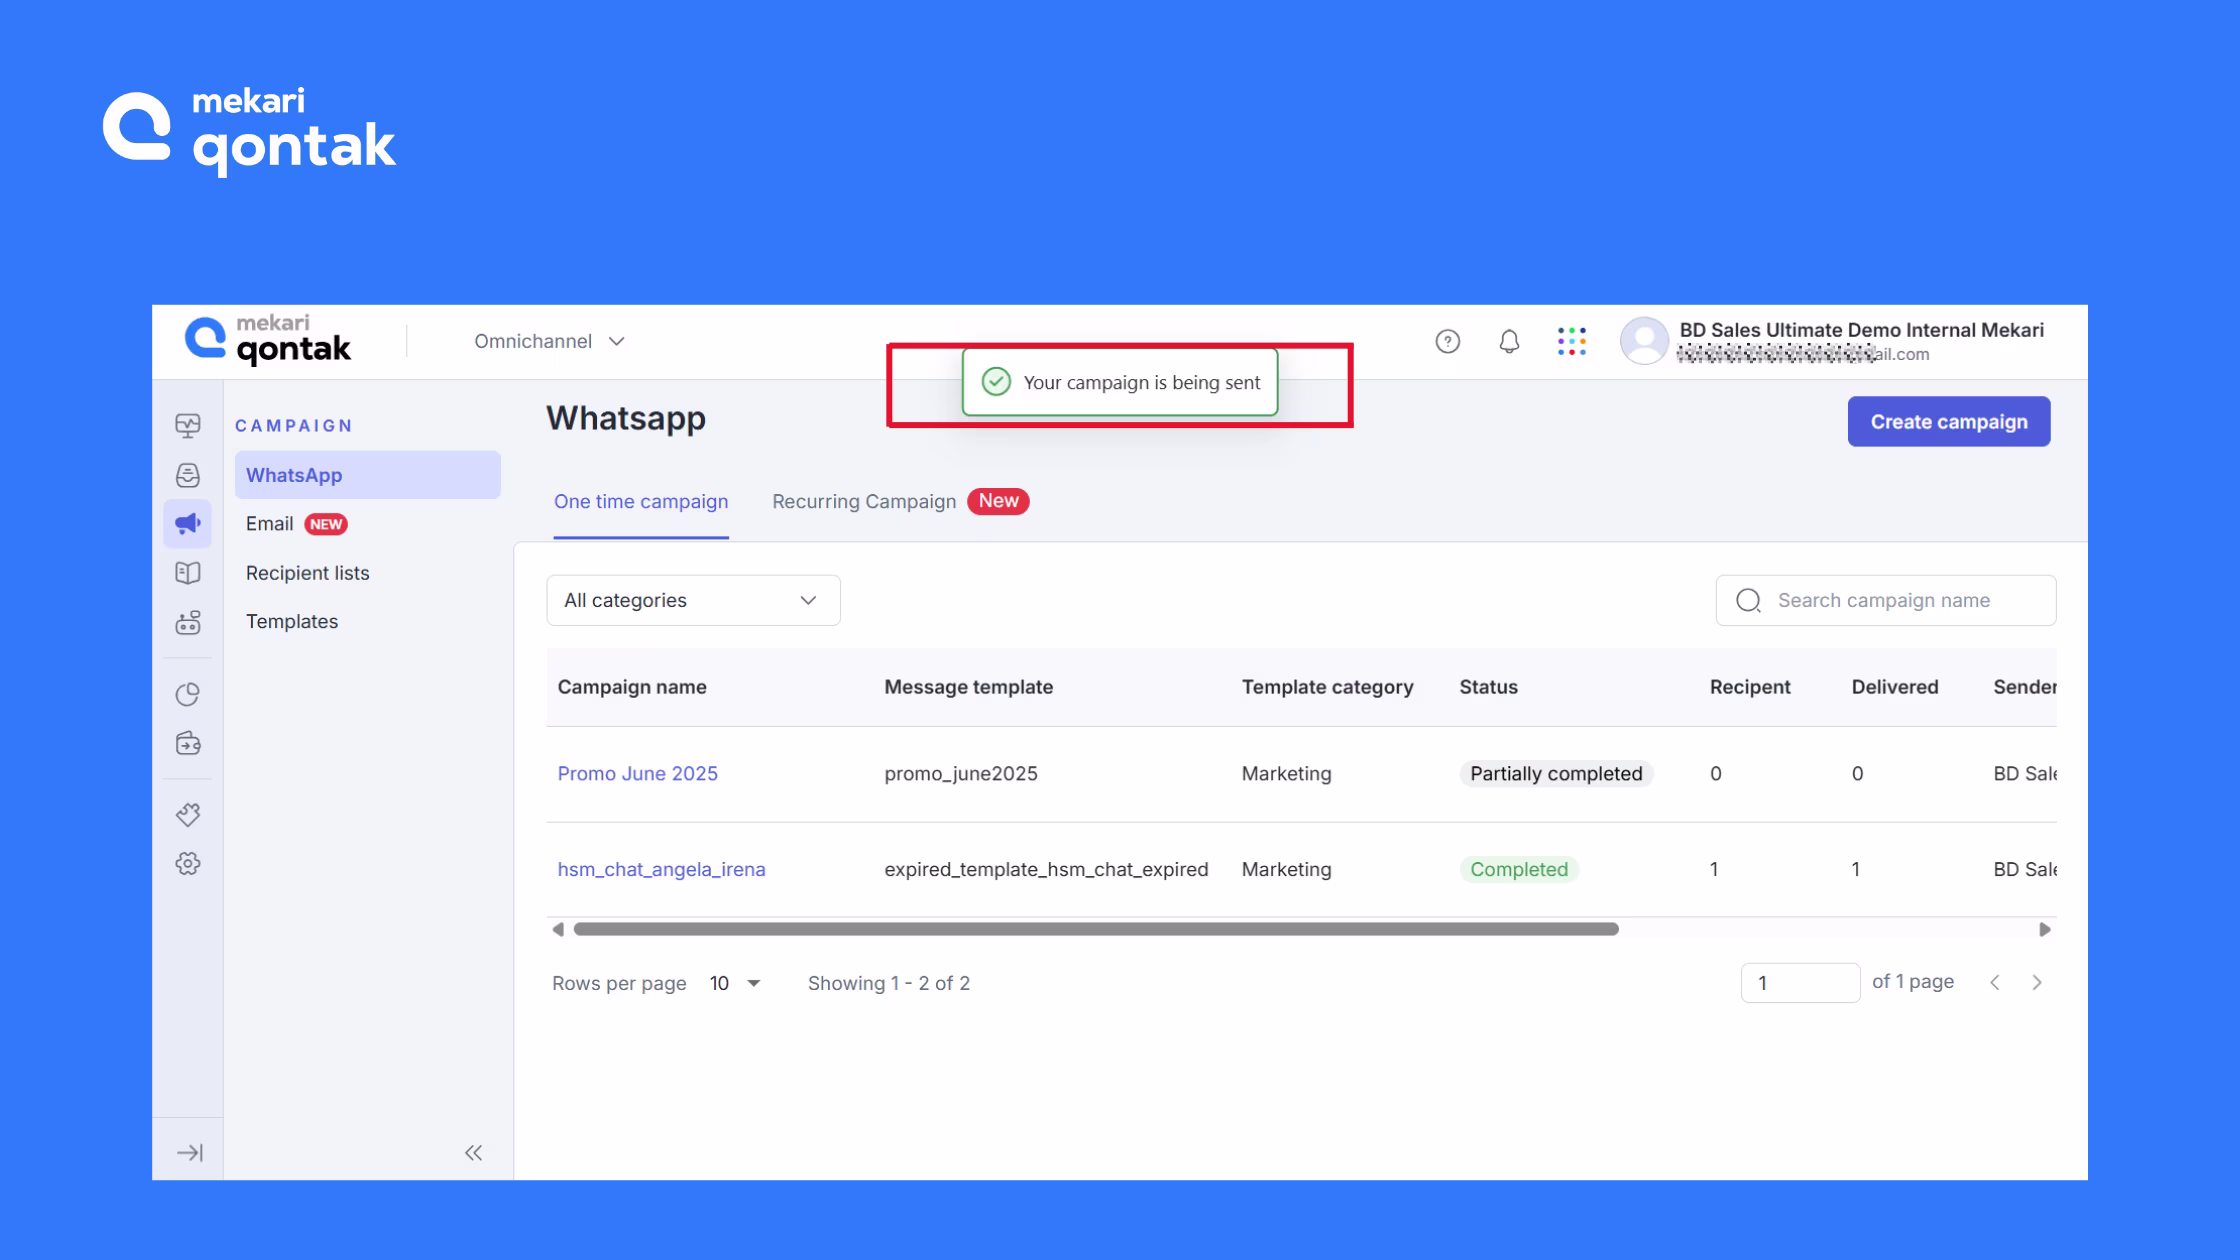This screenshot has width=2240, height=1260.
Task: Click BD Sales Ultimate Demo account name
Action: (x=1861, y=330)
